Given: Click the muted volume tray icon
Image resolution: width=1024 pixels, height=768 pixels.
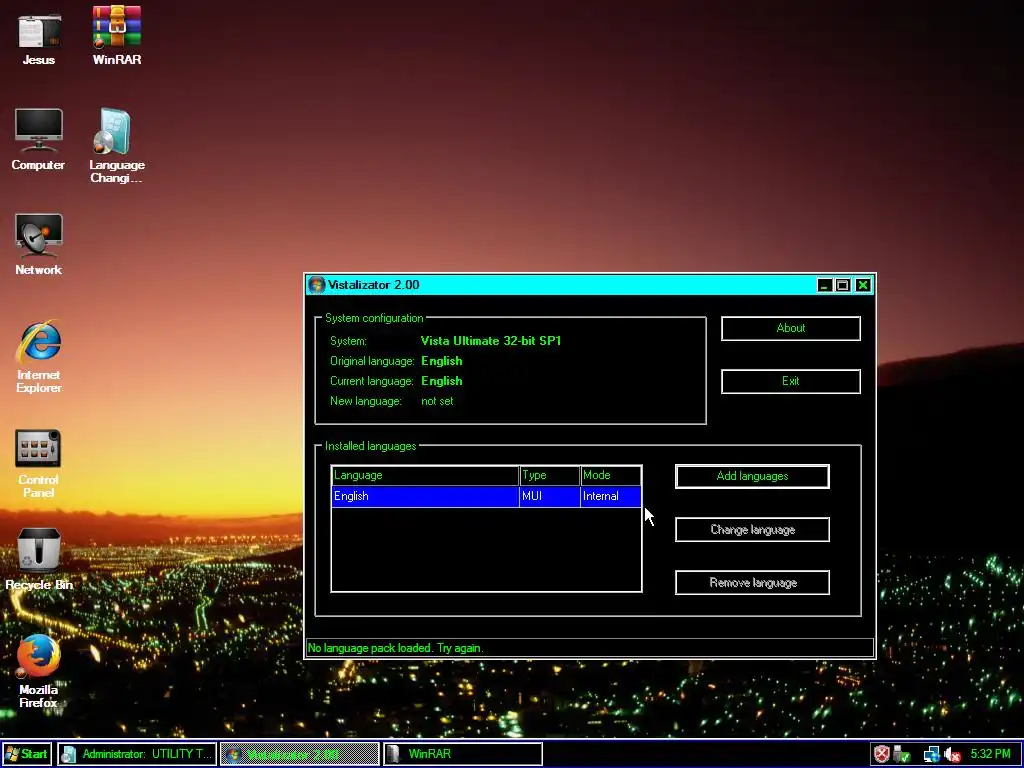Looking at the screenshot, I should pos(952,754).
